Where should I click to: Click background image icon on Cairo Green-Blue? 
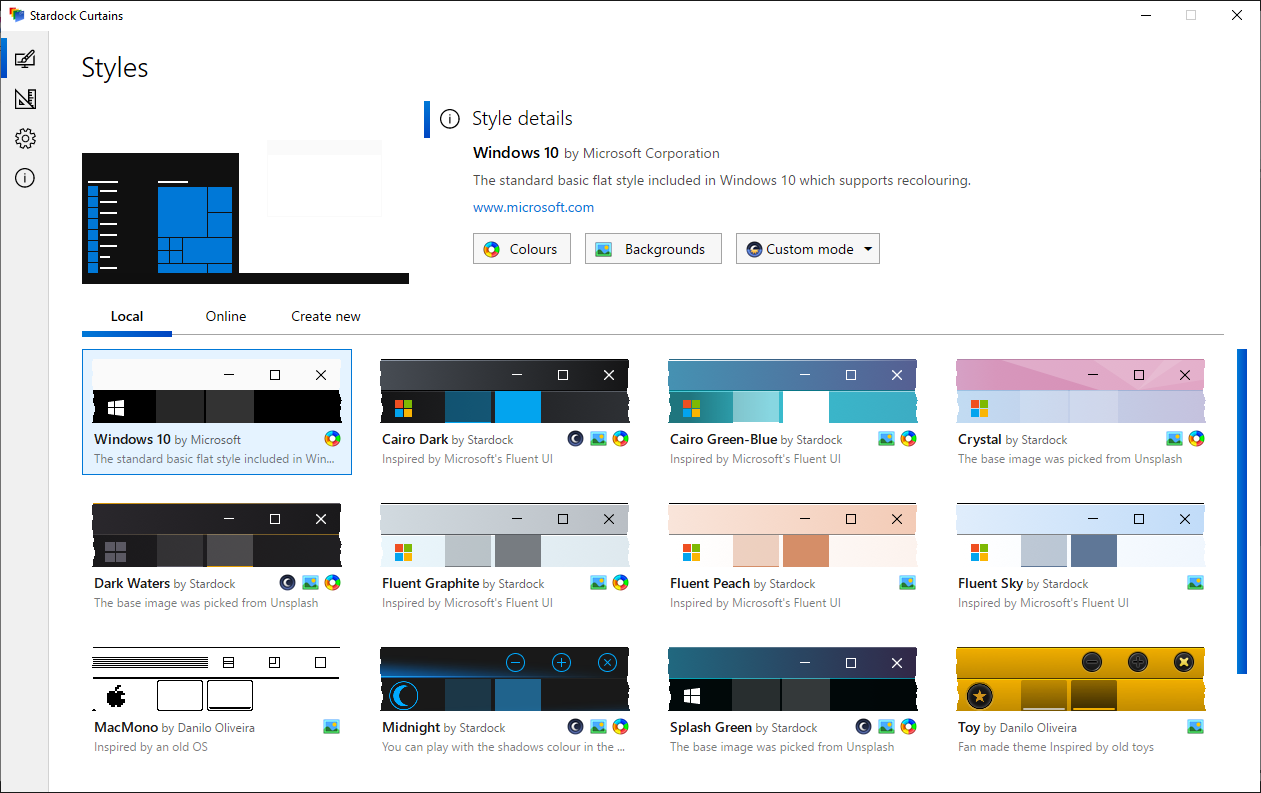tap(886, 439)
